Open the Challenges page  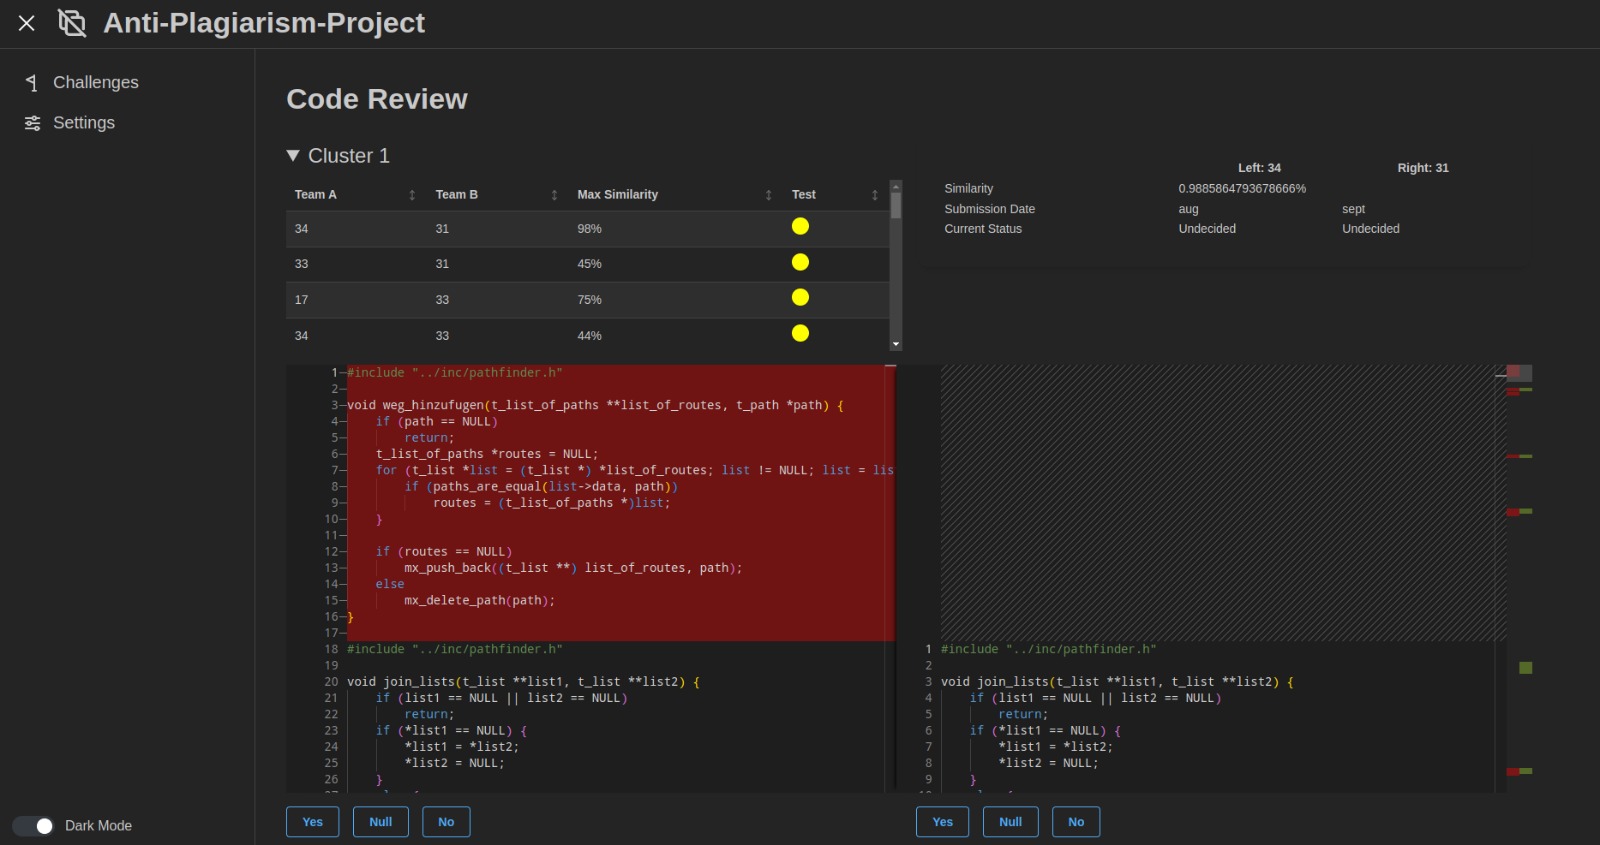(96, 83)
